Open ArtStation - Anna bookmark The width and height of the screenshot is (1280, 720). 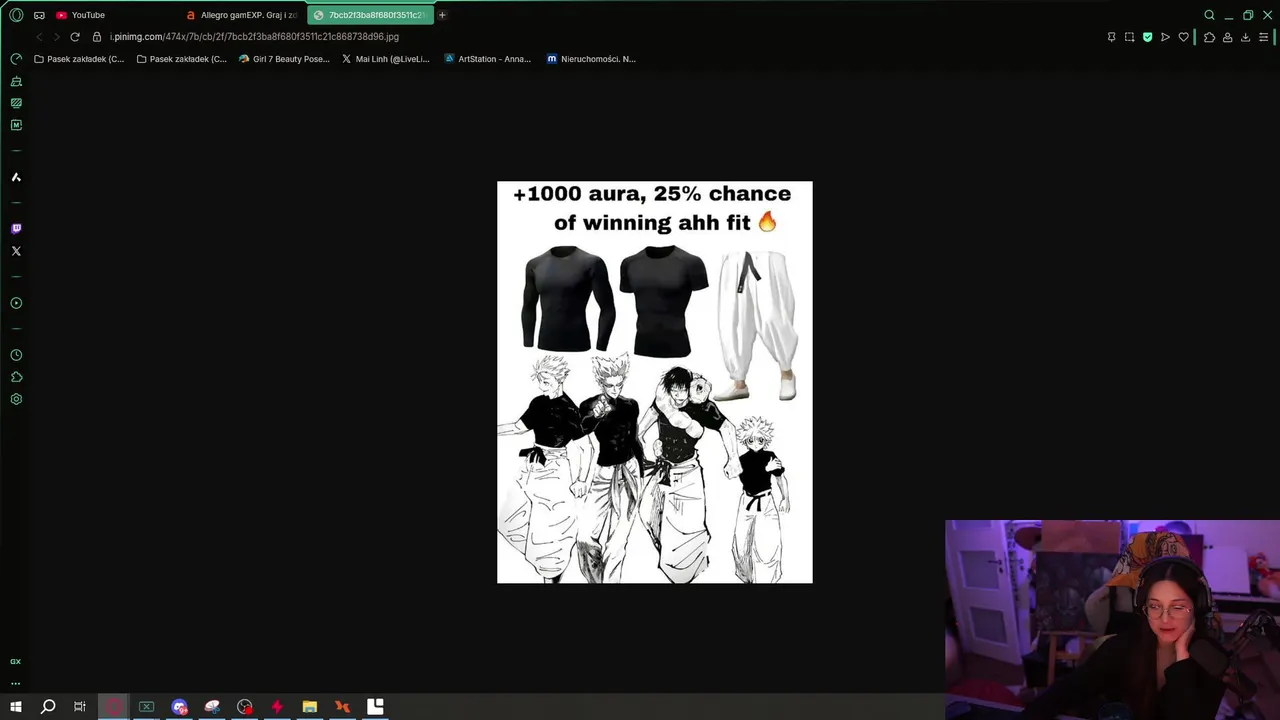pos(488,59)
